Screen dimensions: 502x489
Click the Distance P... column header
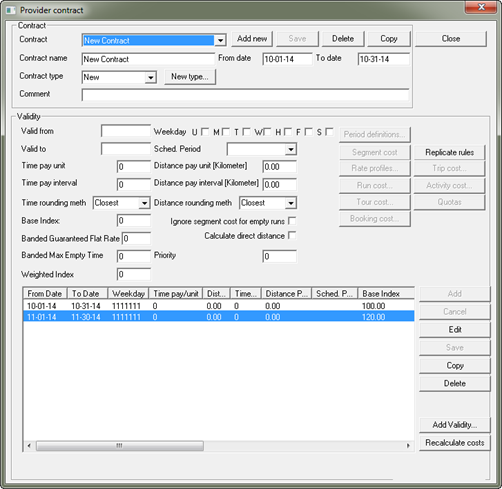coord(286,294)
